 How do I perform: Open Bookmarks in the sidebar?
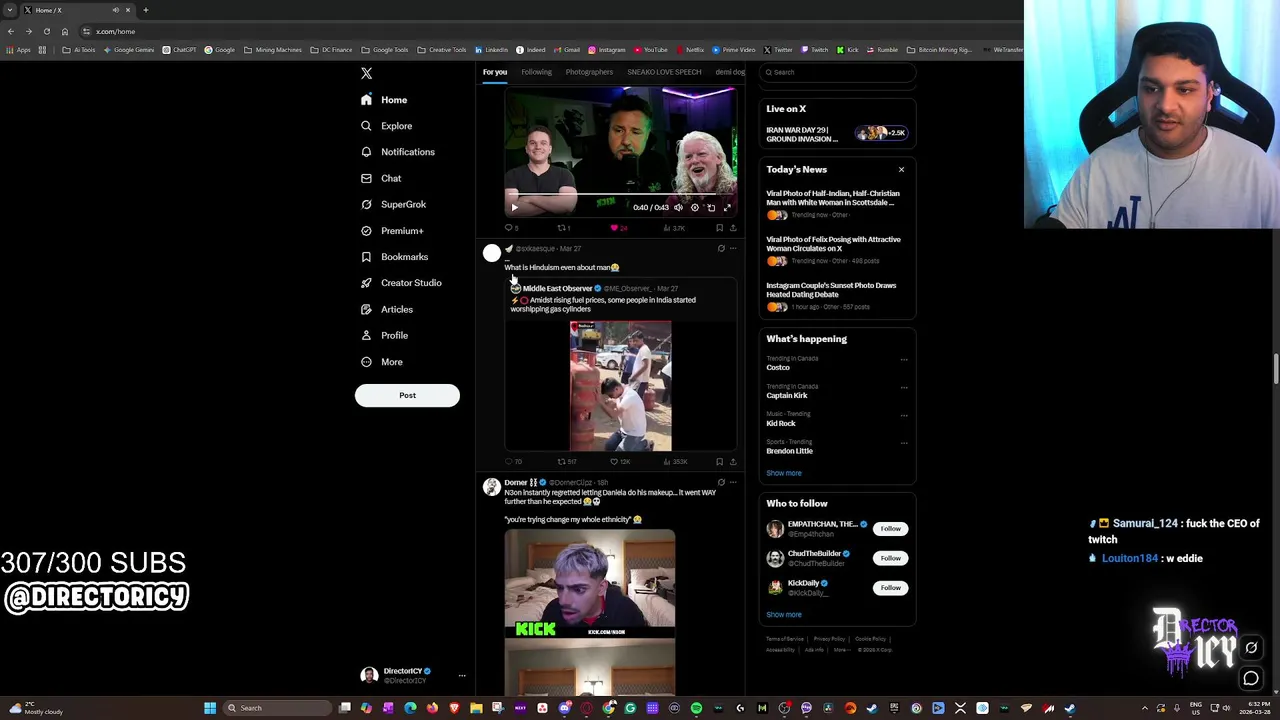(394, 257)
